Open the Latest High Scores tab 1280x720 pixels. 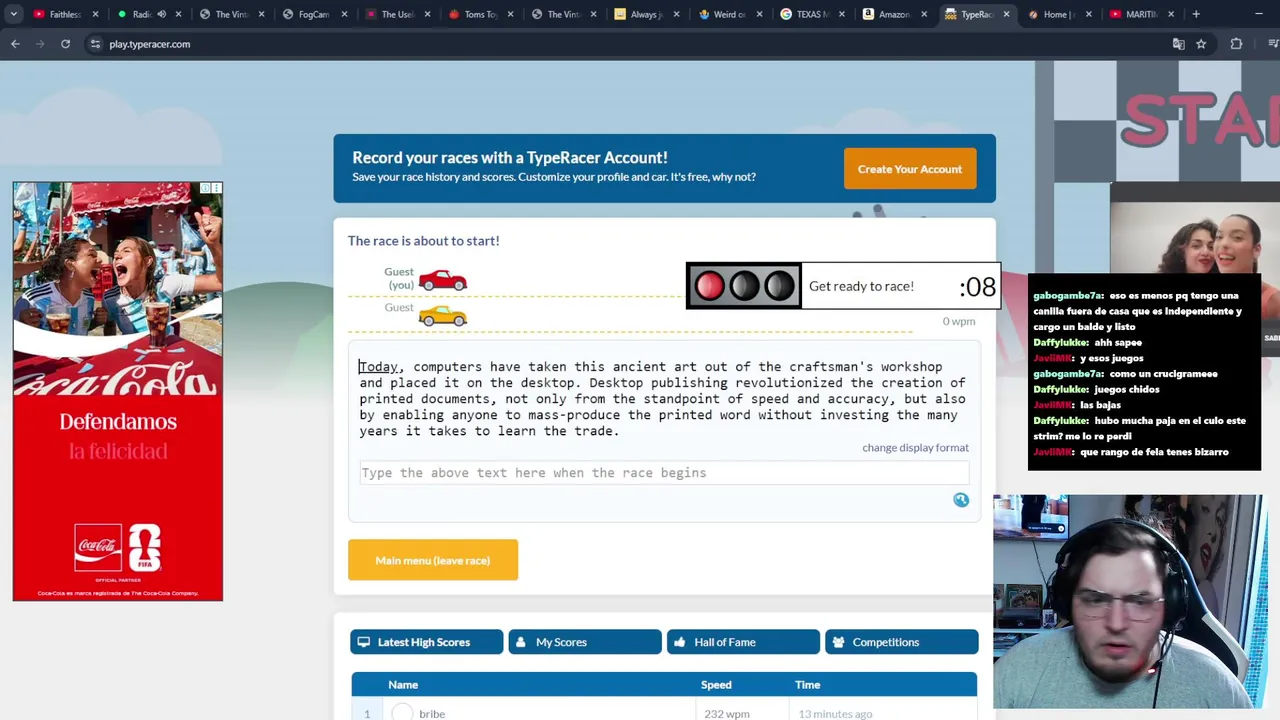point(427,642)
